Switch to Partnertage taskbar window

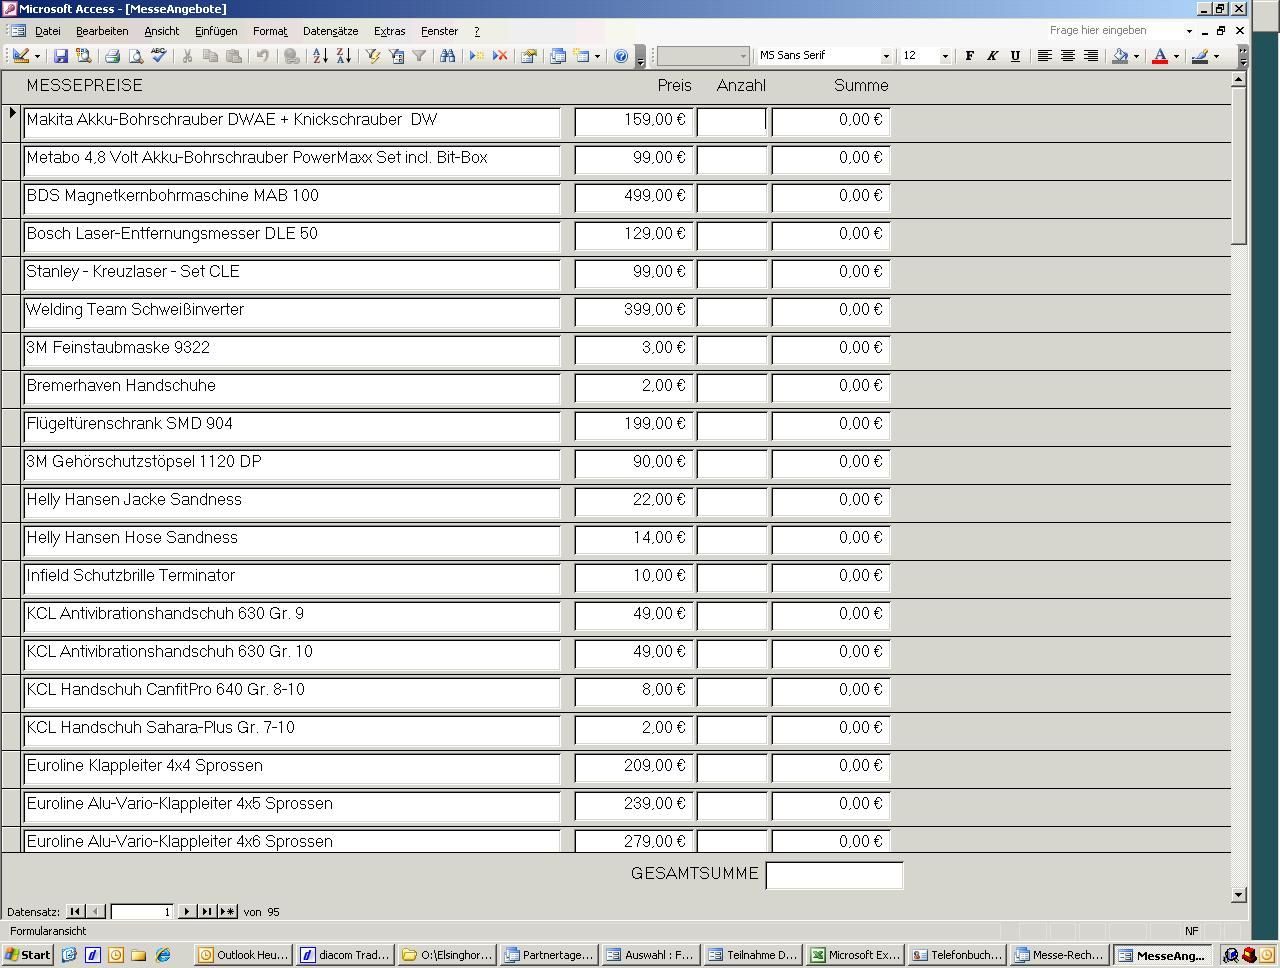[x=549, y=955]
